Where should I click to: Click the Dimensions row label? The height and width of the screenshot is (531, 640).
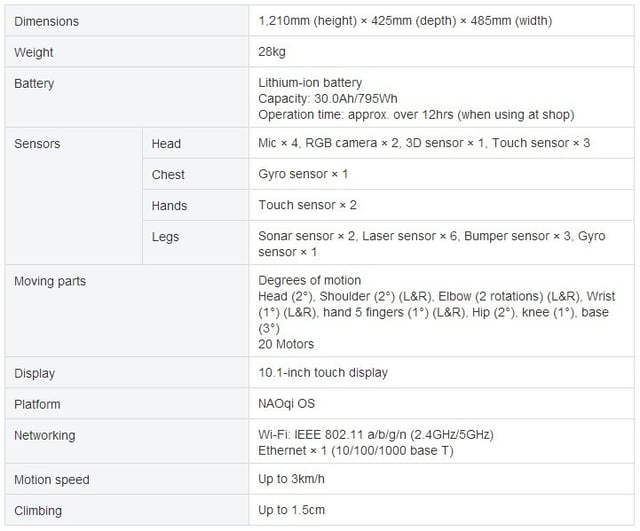point(46,21)
